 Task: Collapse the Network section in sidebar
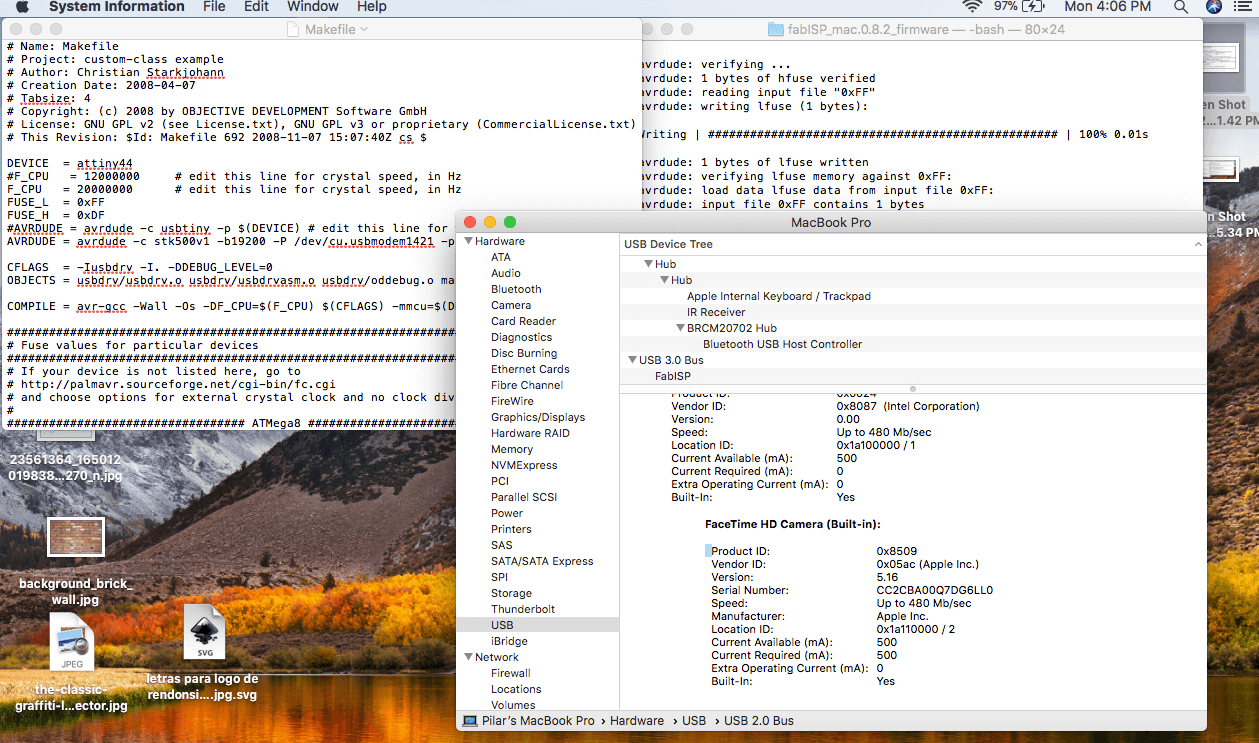(469, 657)
